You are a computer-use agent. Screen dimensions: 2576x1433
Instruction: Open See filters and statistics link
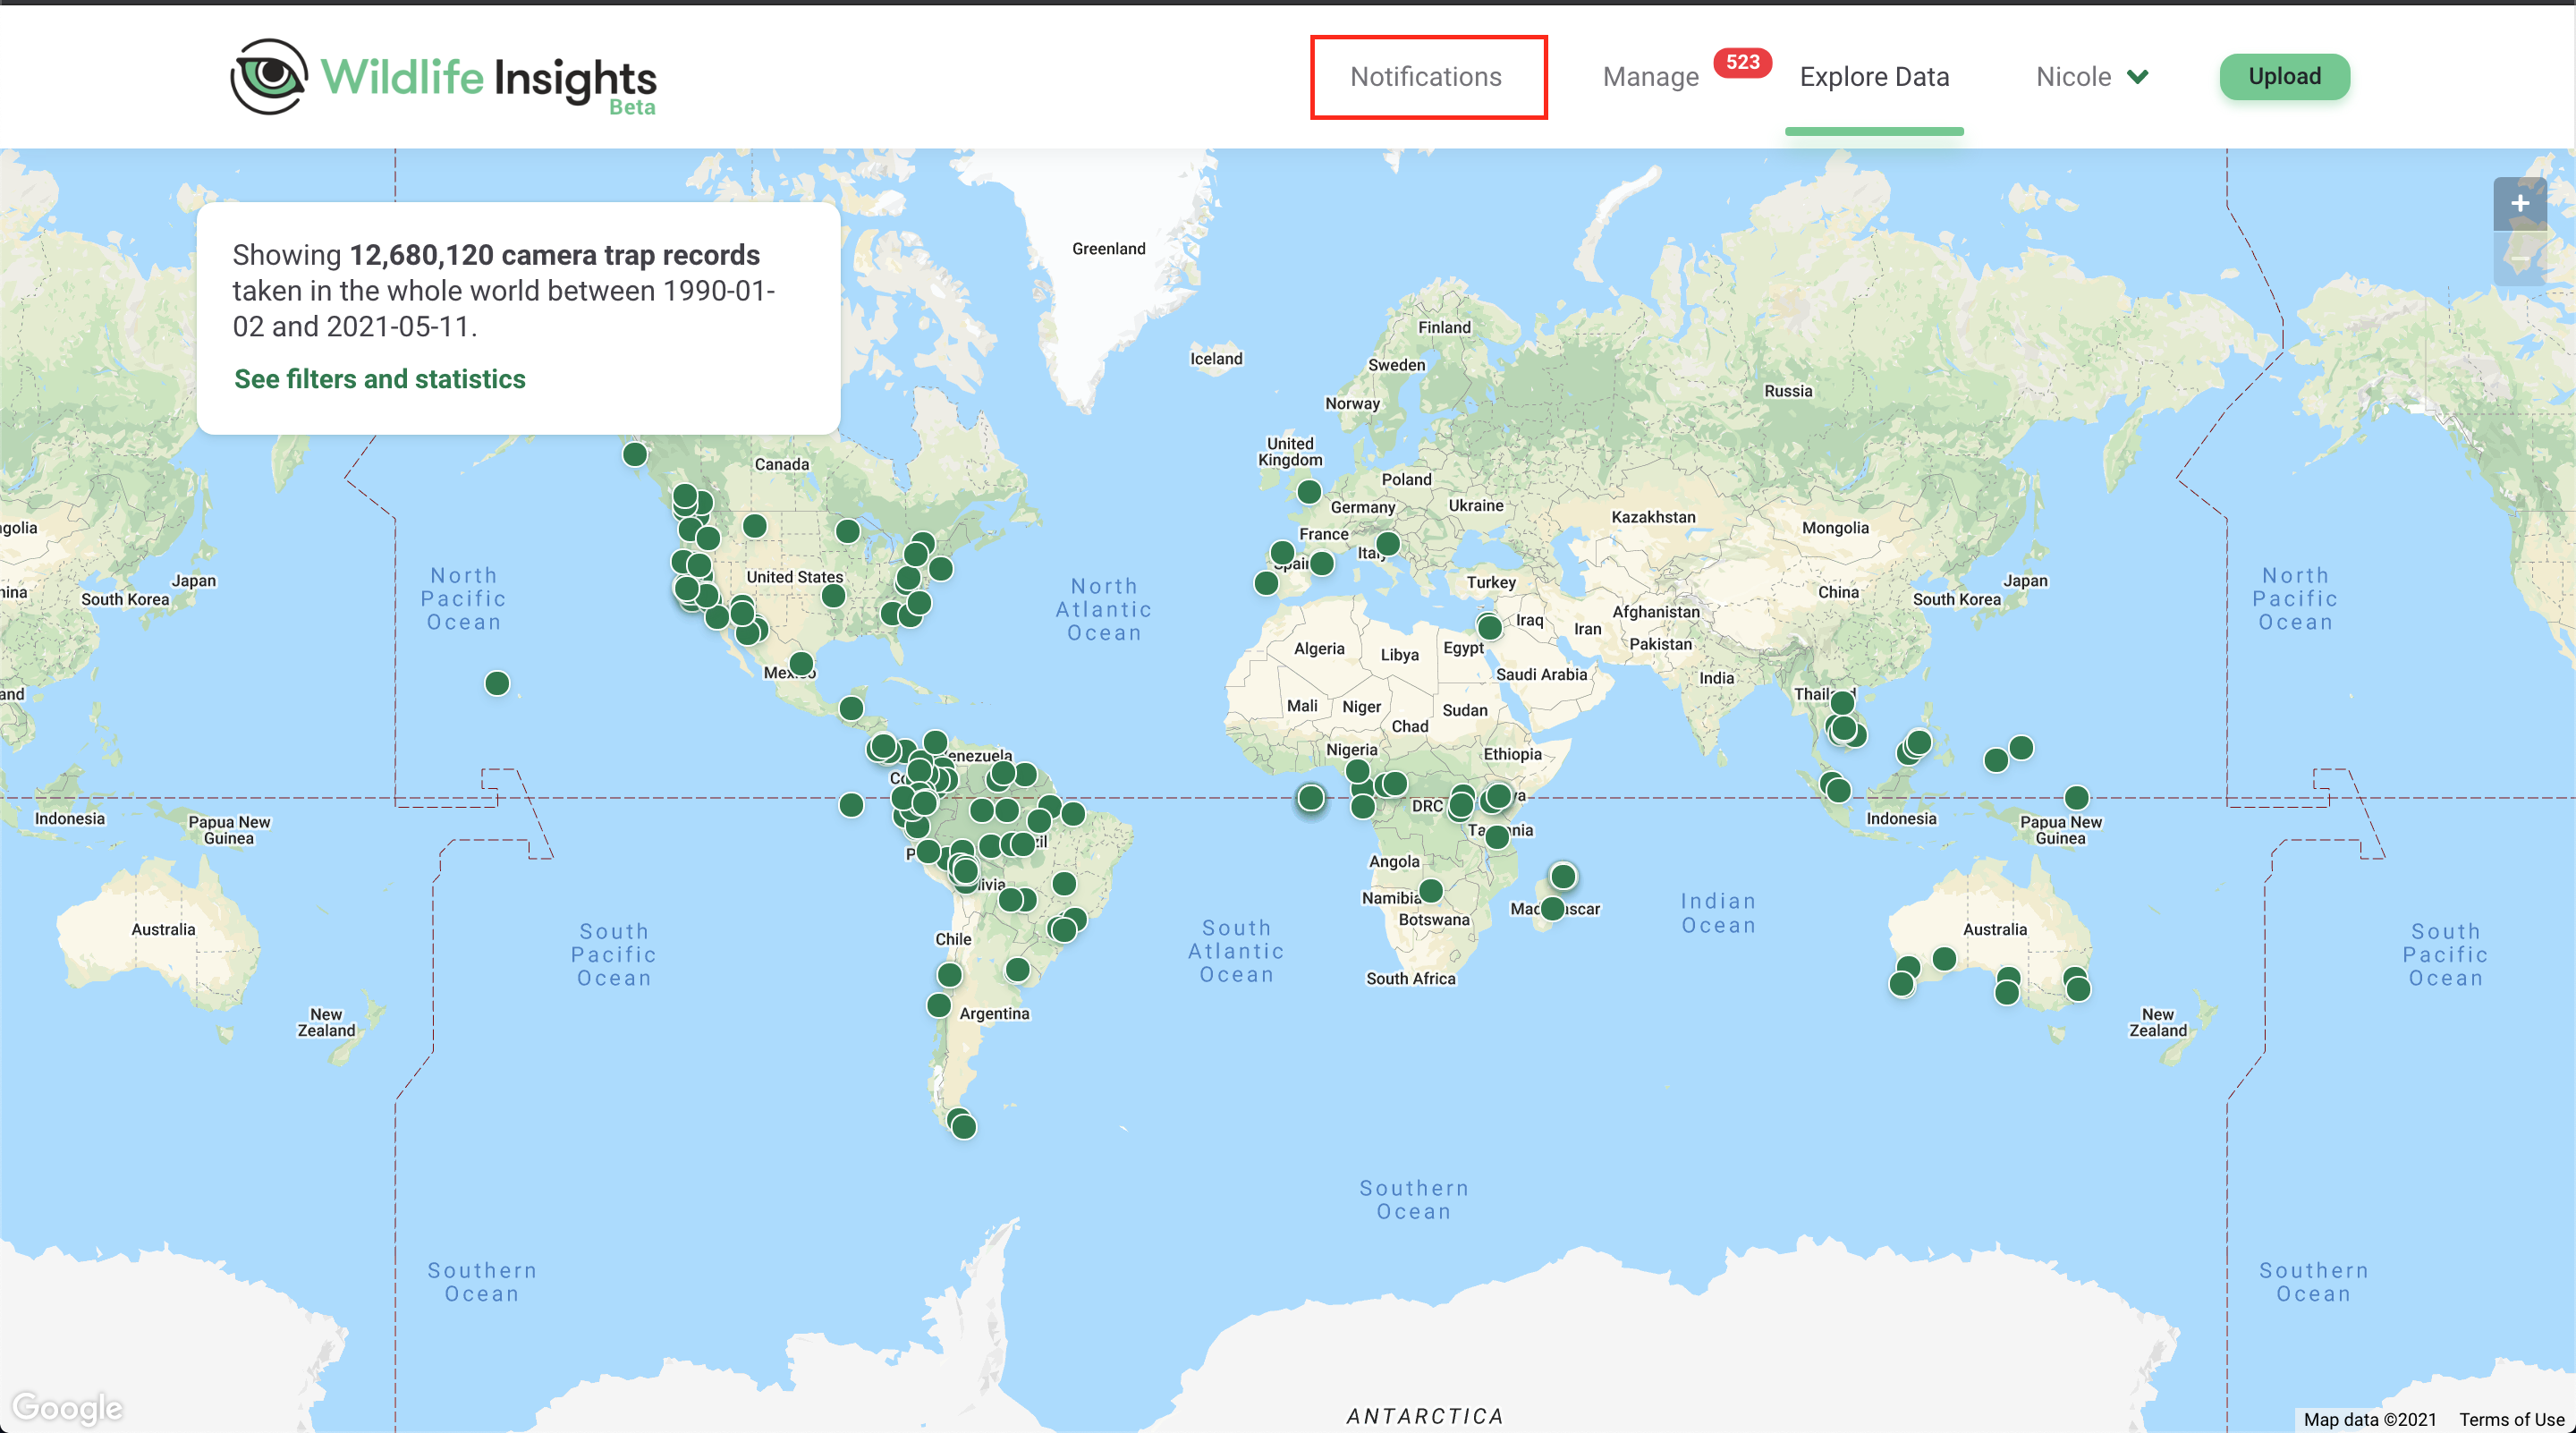[x=379, y=379]
